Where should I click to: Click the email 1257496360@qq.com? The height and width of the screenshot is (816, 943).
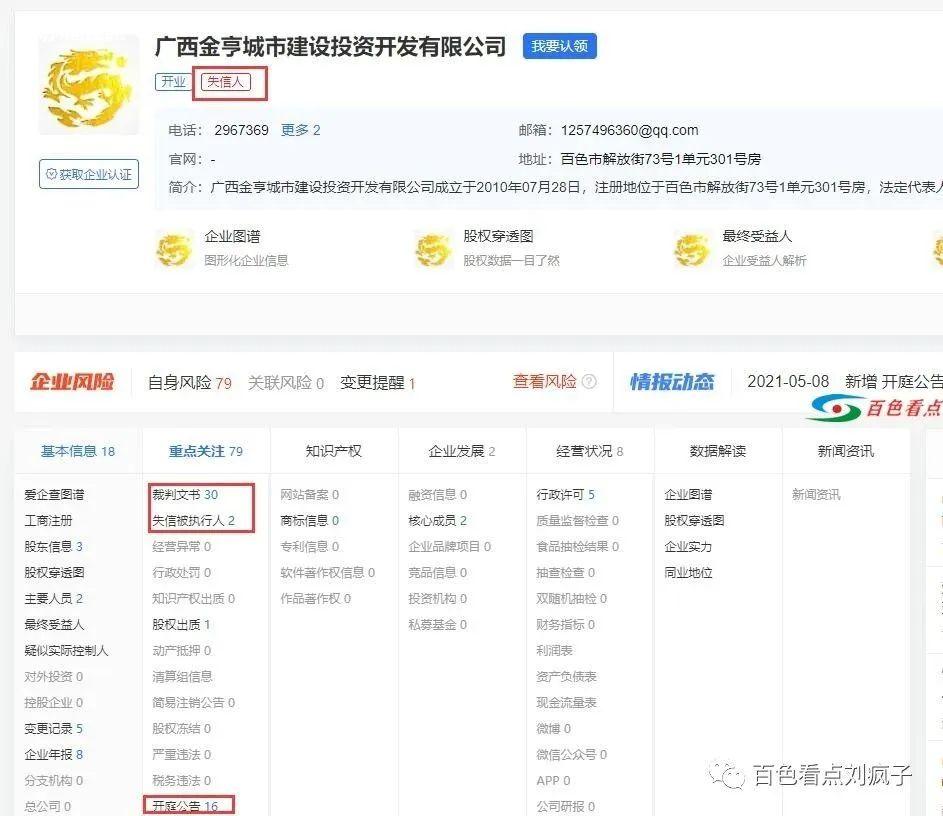(630, 130)
